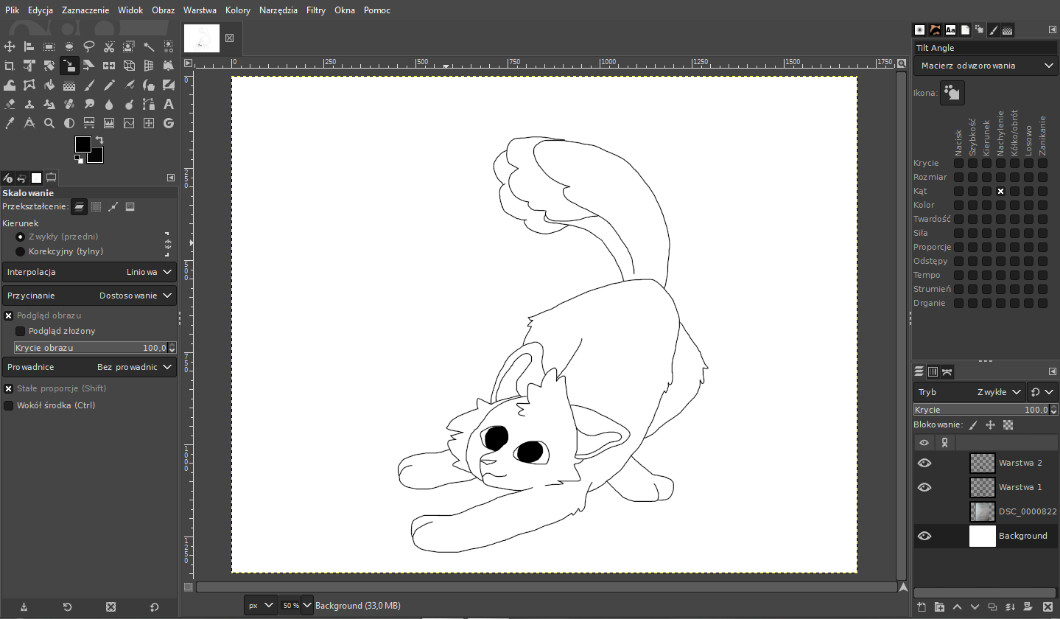Select the Scissors selection tool
Image resolution: width=1060 pixels, height=619 pixels.
pyautogui.click(x=109, y=47)
